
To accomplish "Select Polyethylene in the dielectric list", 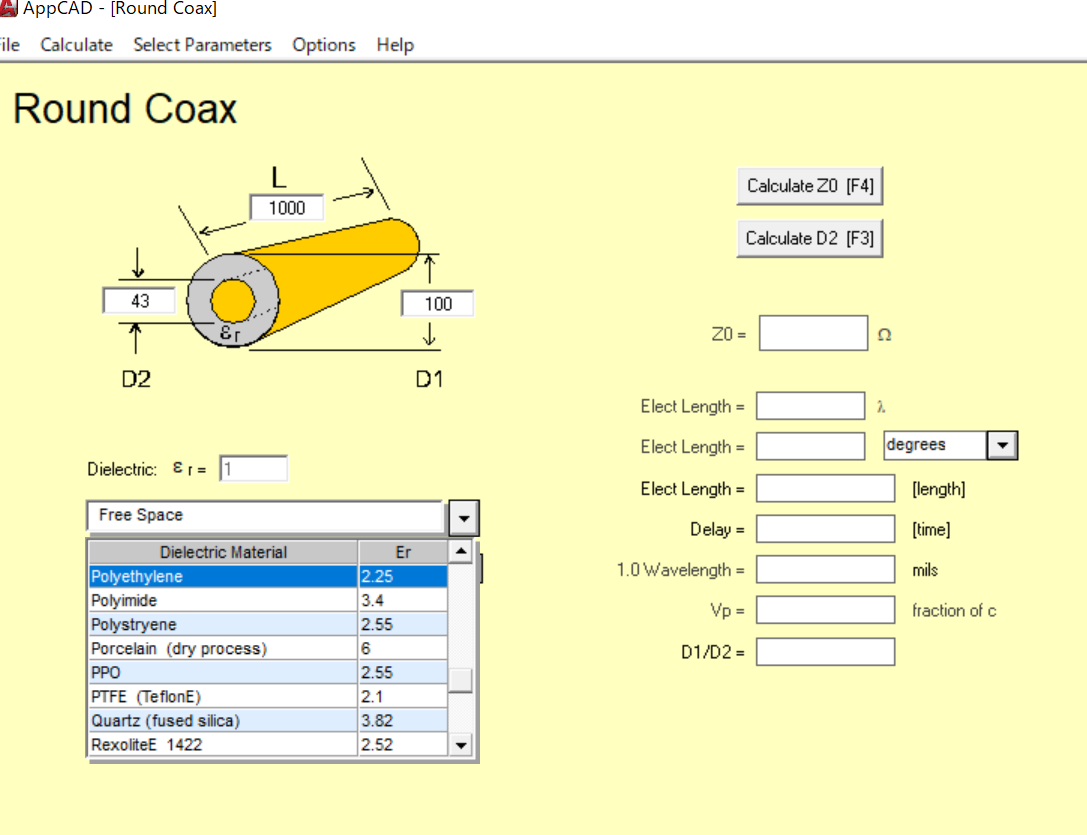I will tap(268, 576).
